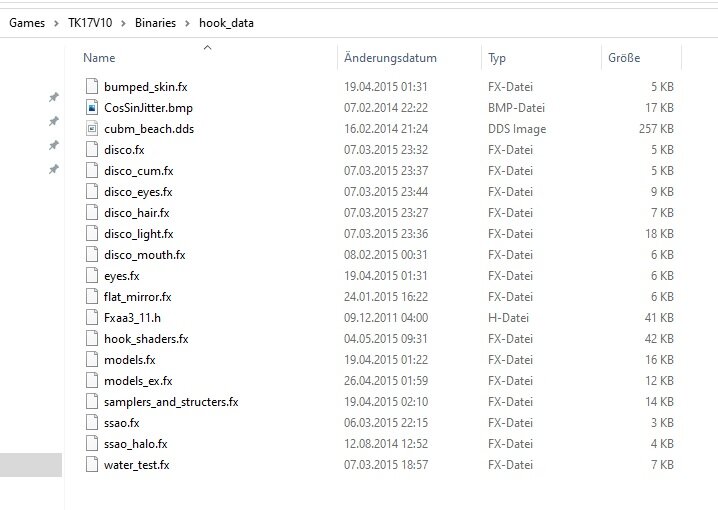Viewport: 718px width, 510px height.
Task: Select file name disco_mouth.fx
Action: click(145, 255)
